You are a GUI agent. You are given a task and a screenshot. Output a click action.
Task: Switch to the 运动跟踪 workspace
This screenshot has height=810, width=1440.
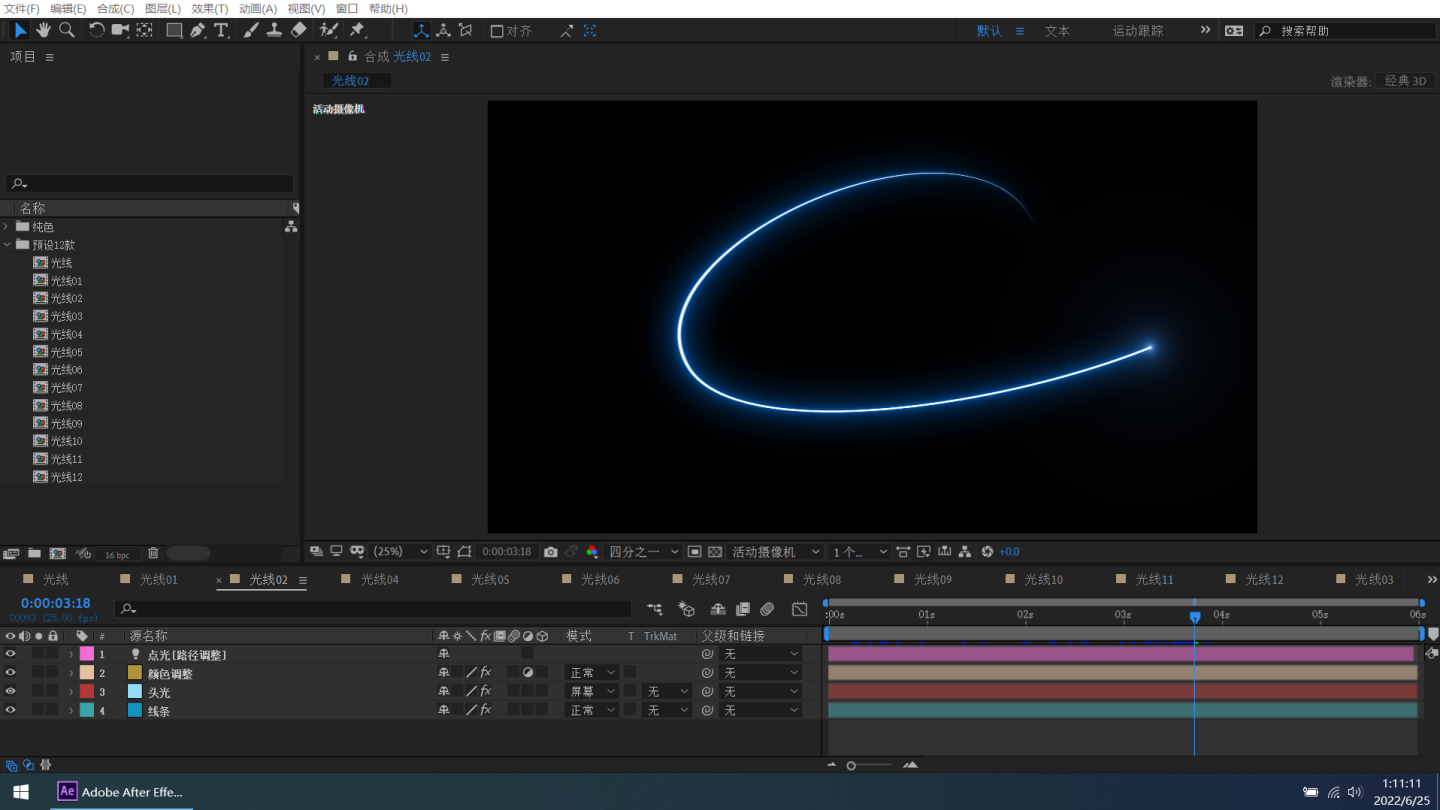1138,31
